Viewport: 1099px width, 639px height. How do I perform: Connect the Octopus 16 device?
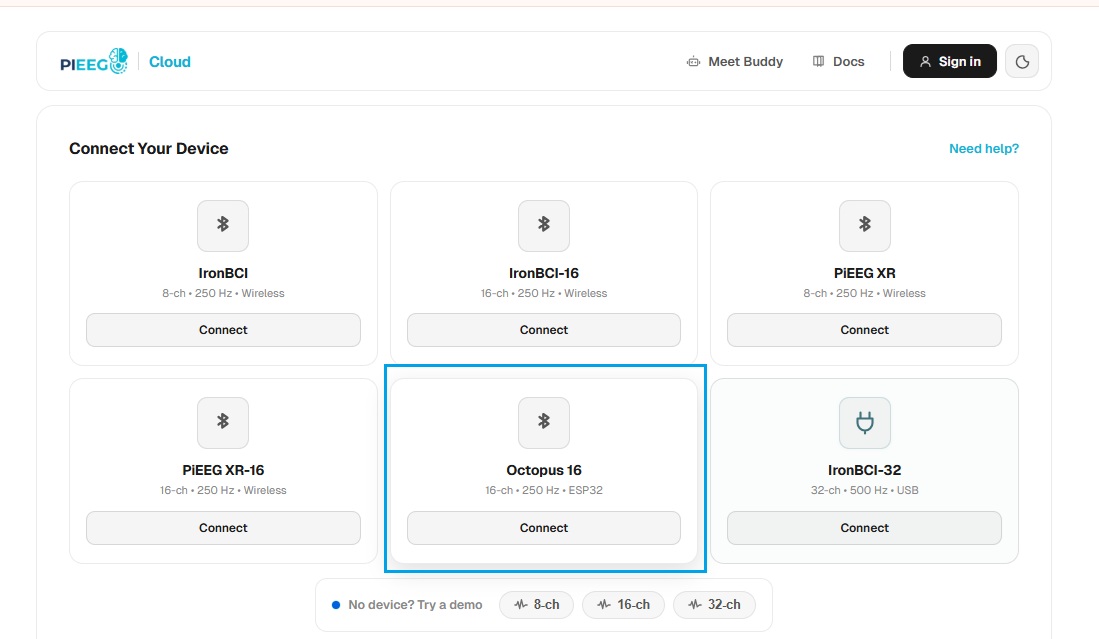point(544,528)
